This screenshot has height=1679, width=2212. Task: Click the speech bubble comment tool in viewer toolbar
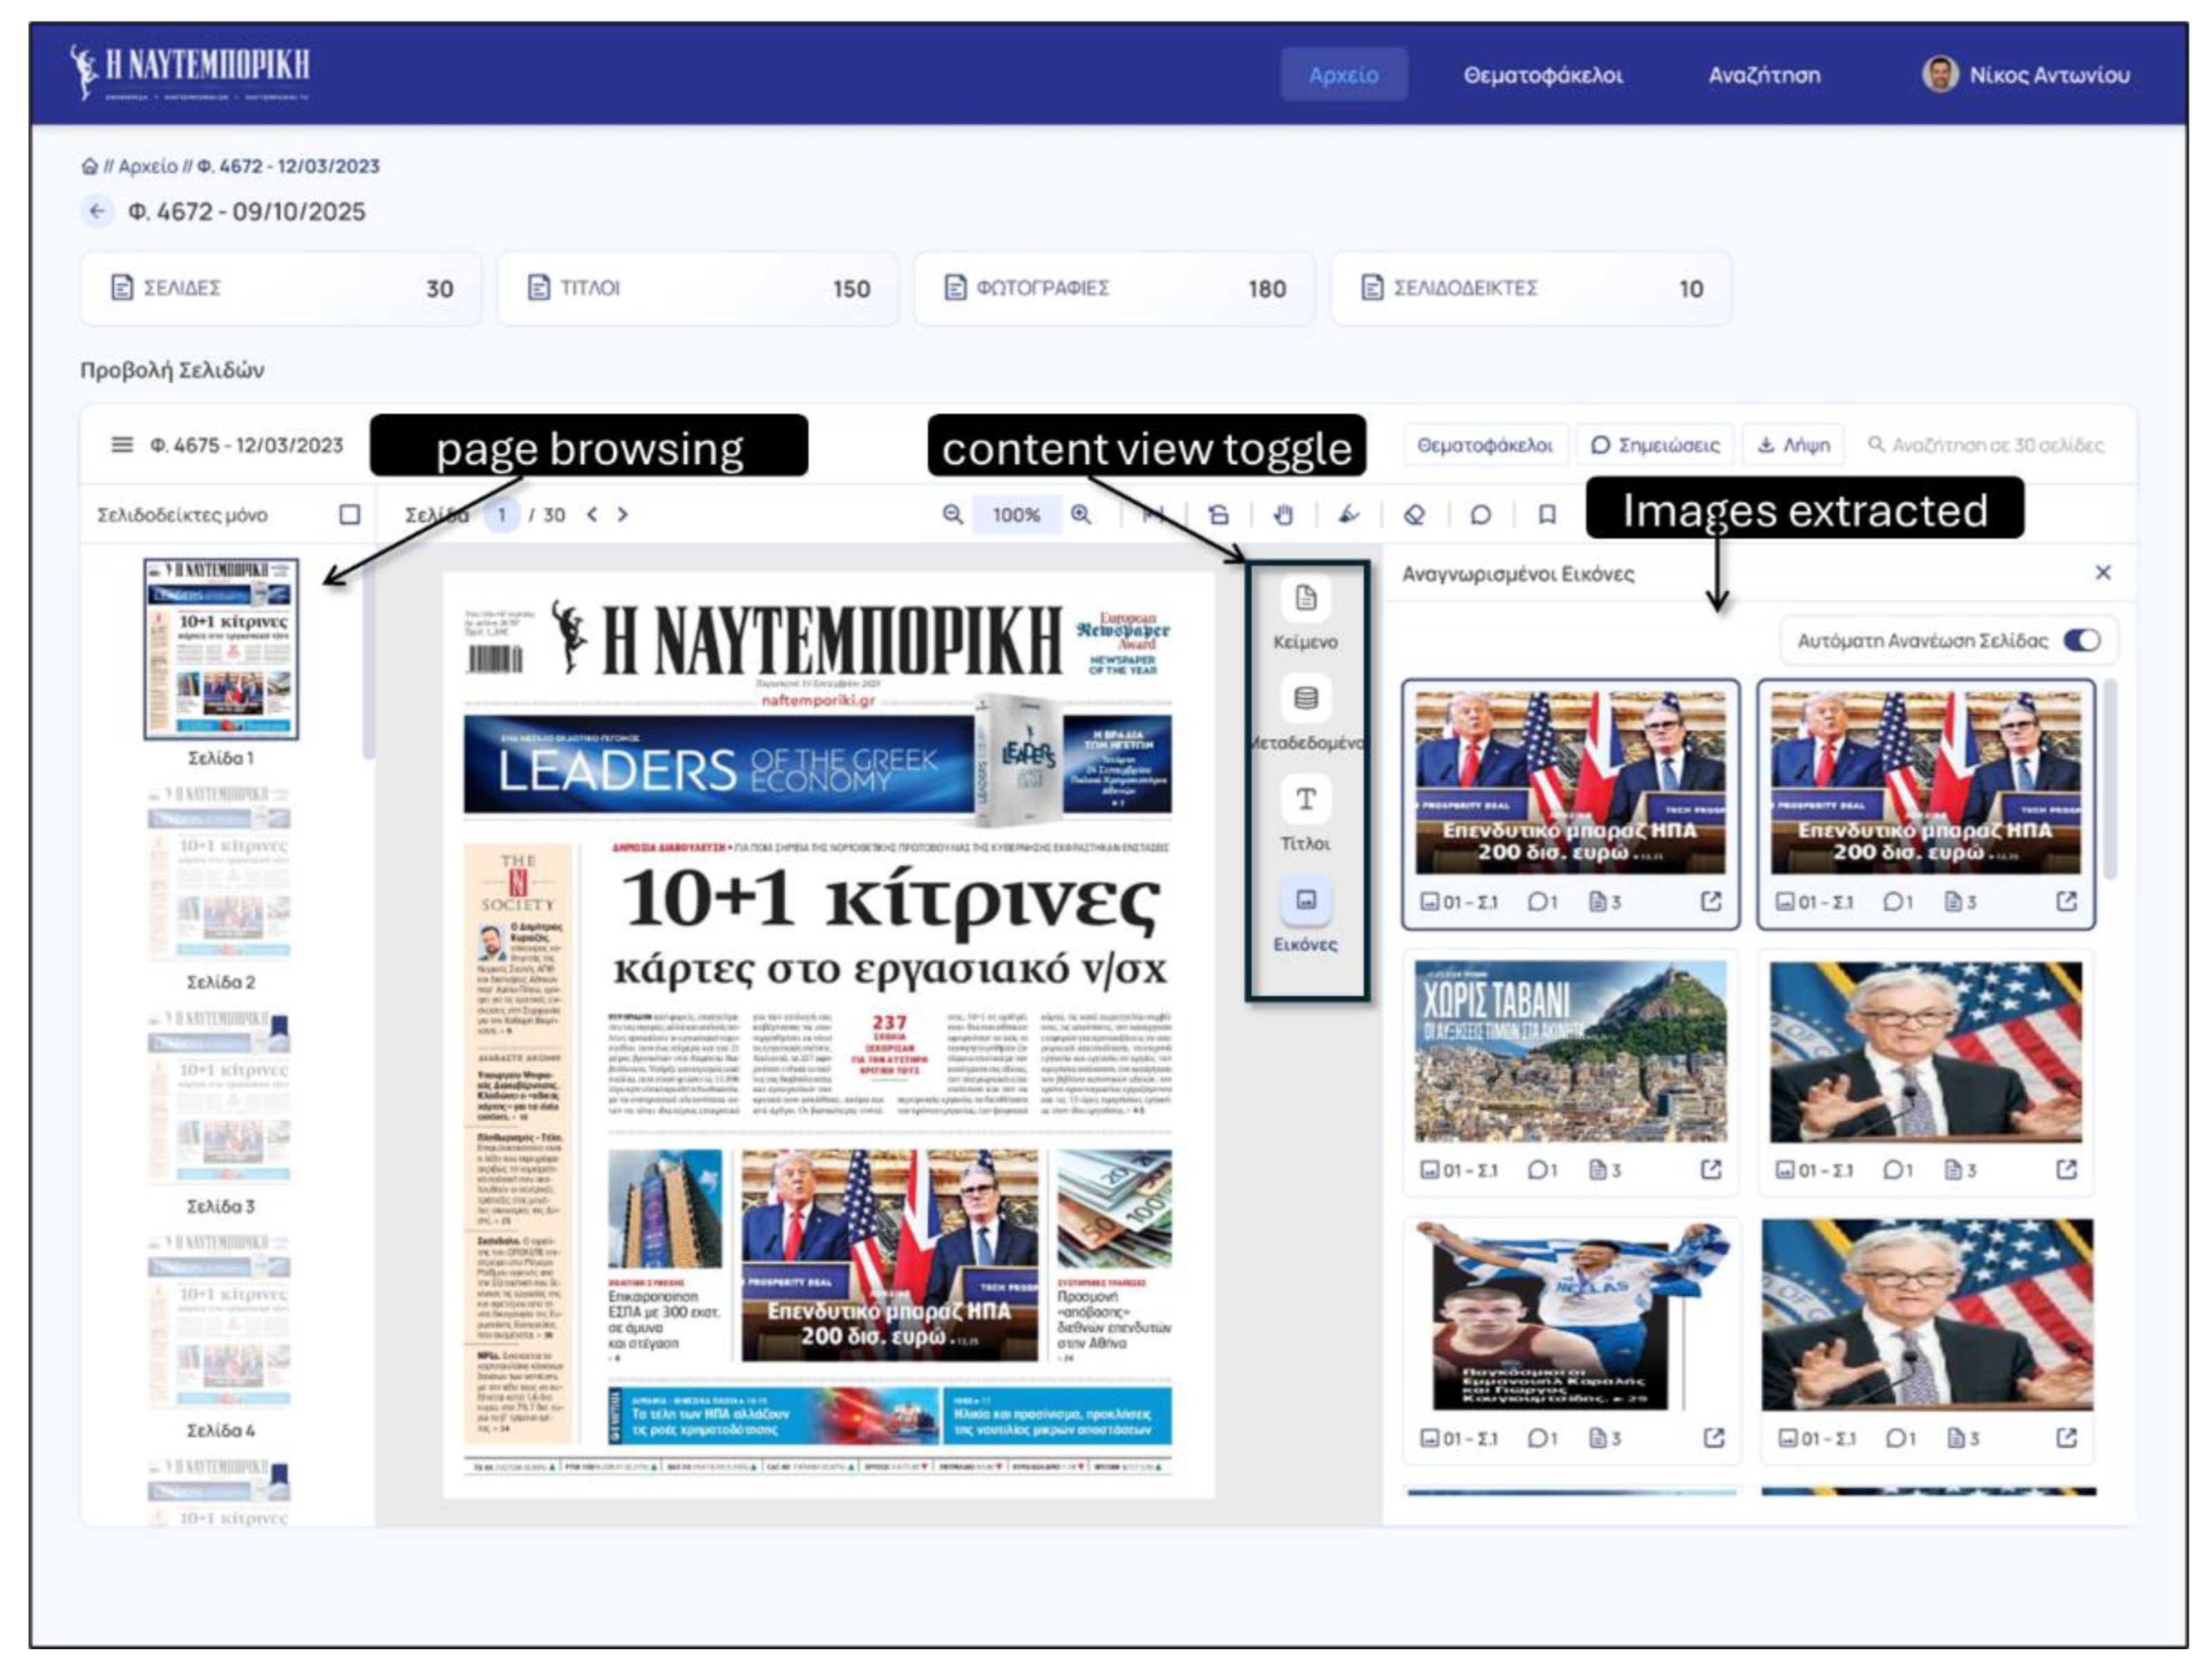(1481, 515)
